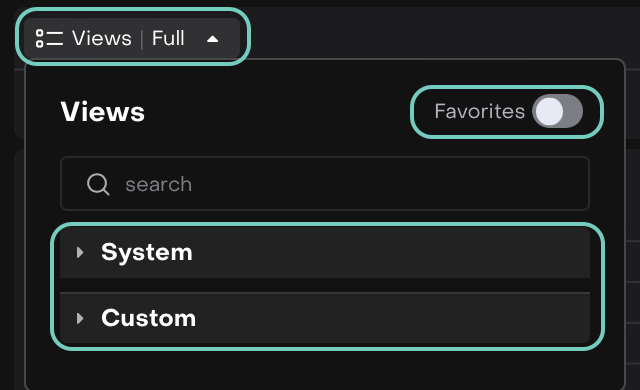This screenshot has width=640, height=390.
Task: Click the search placeholder text
Action: tap(158, 184)
